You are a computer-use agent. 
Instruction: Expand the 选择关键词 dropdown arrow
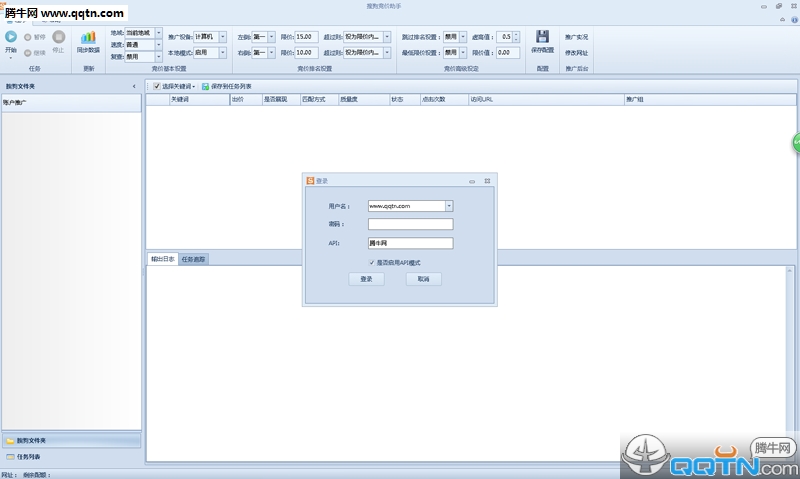click(x=194, y=87)
